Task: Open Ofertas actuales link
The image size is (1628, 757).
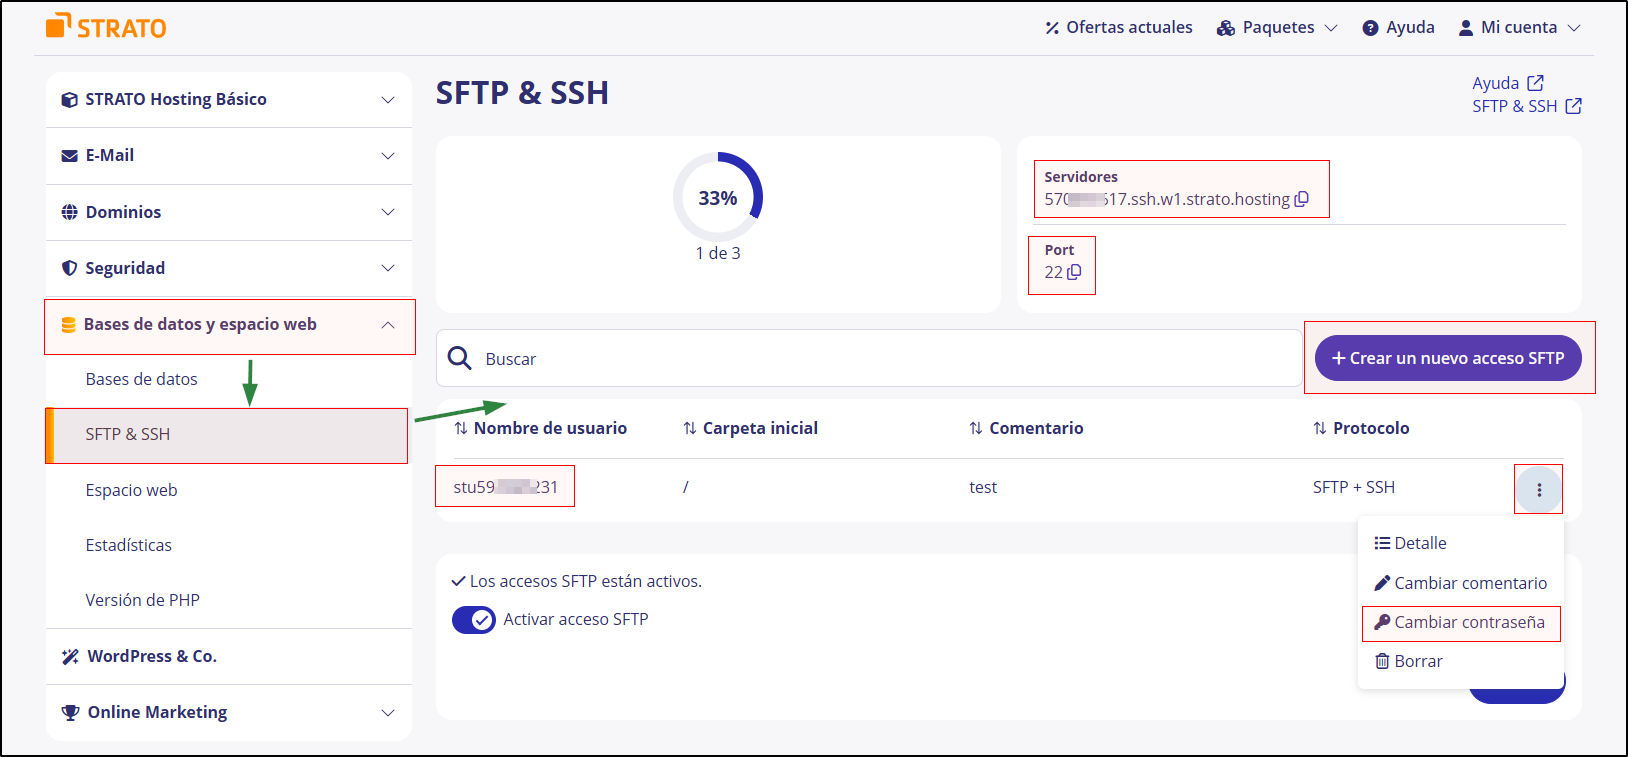Action: [x=1119, y=27]
